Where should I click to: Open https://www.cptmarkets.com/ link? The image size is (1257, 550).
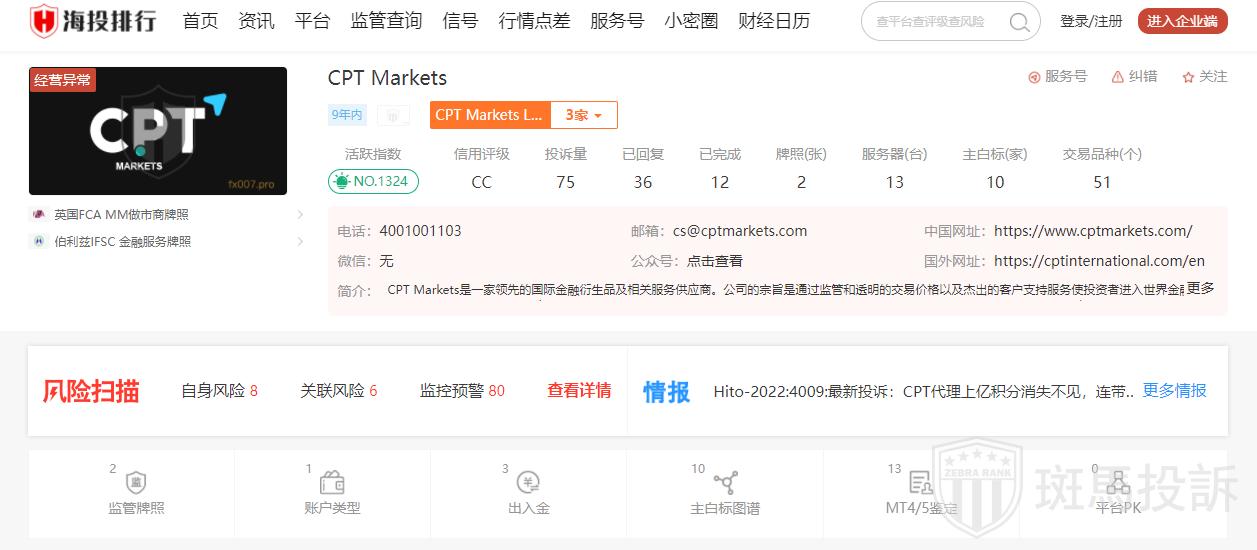[1093, 231]
